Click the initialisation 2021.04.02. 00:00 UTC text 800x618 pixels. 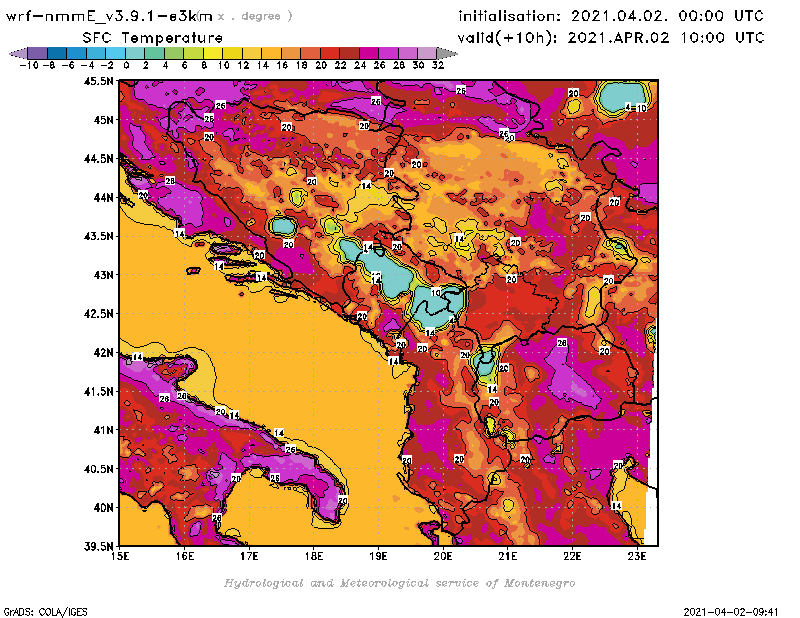click(611, 16)
